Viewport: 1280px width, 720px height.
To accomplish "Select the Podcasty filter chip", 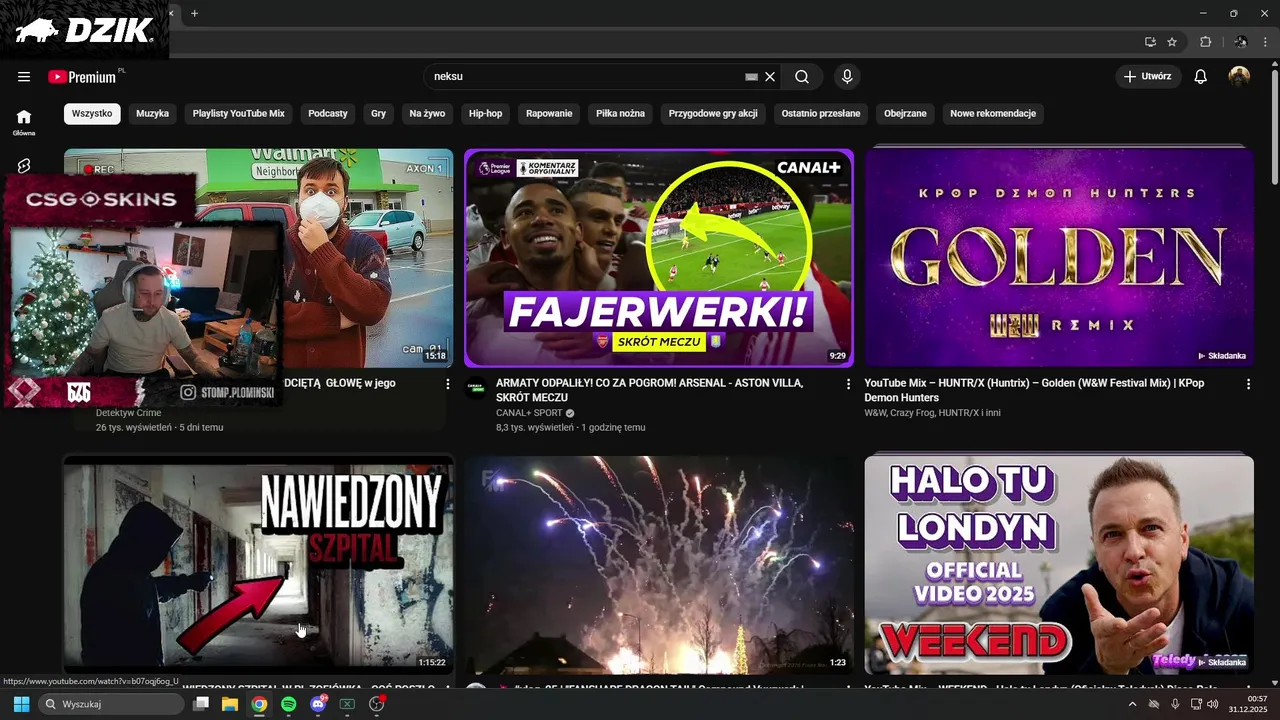I will click(x=328, y=113).
